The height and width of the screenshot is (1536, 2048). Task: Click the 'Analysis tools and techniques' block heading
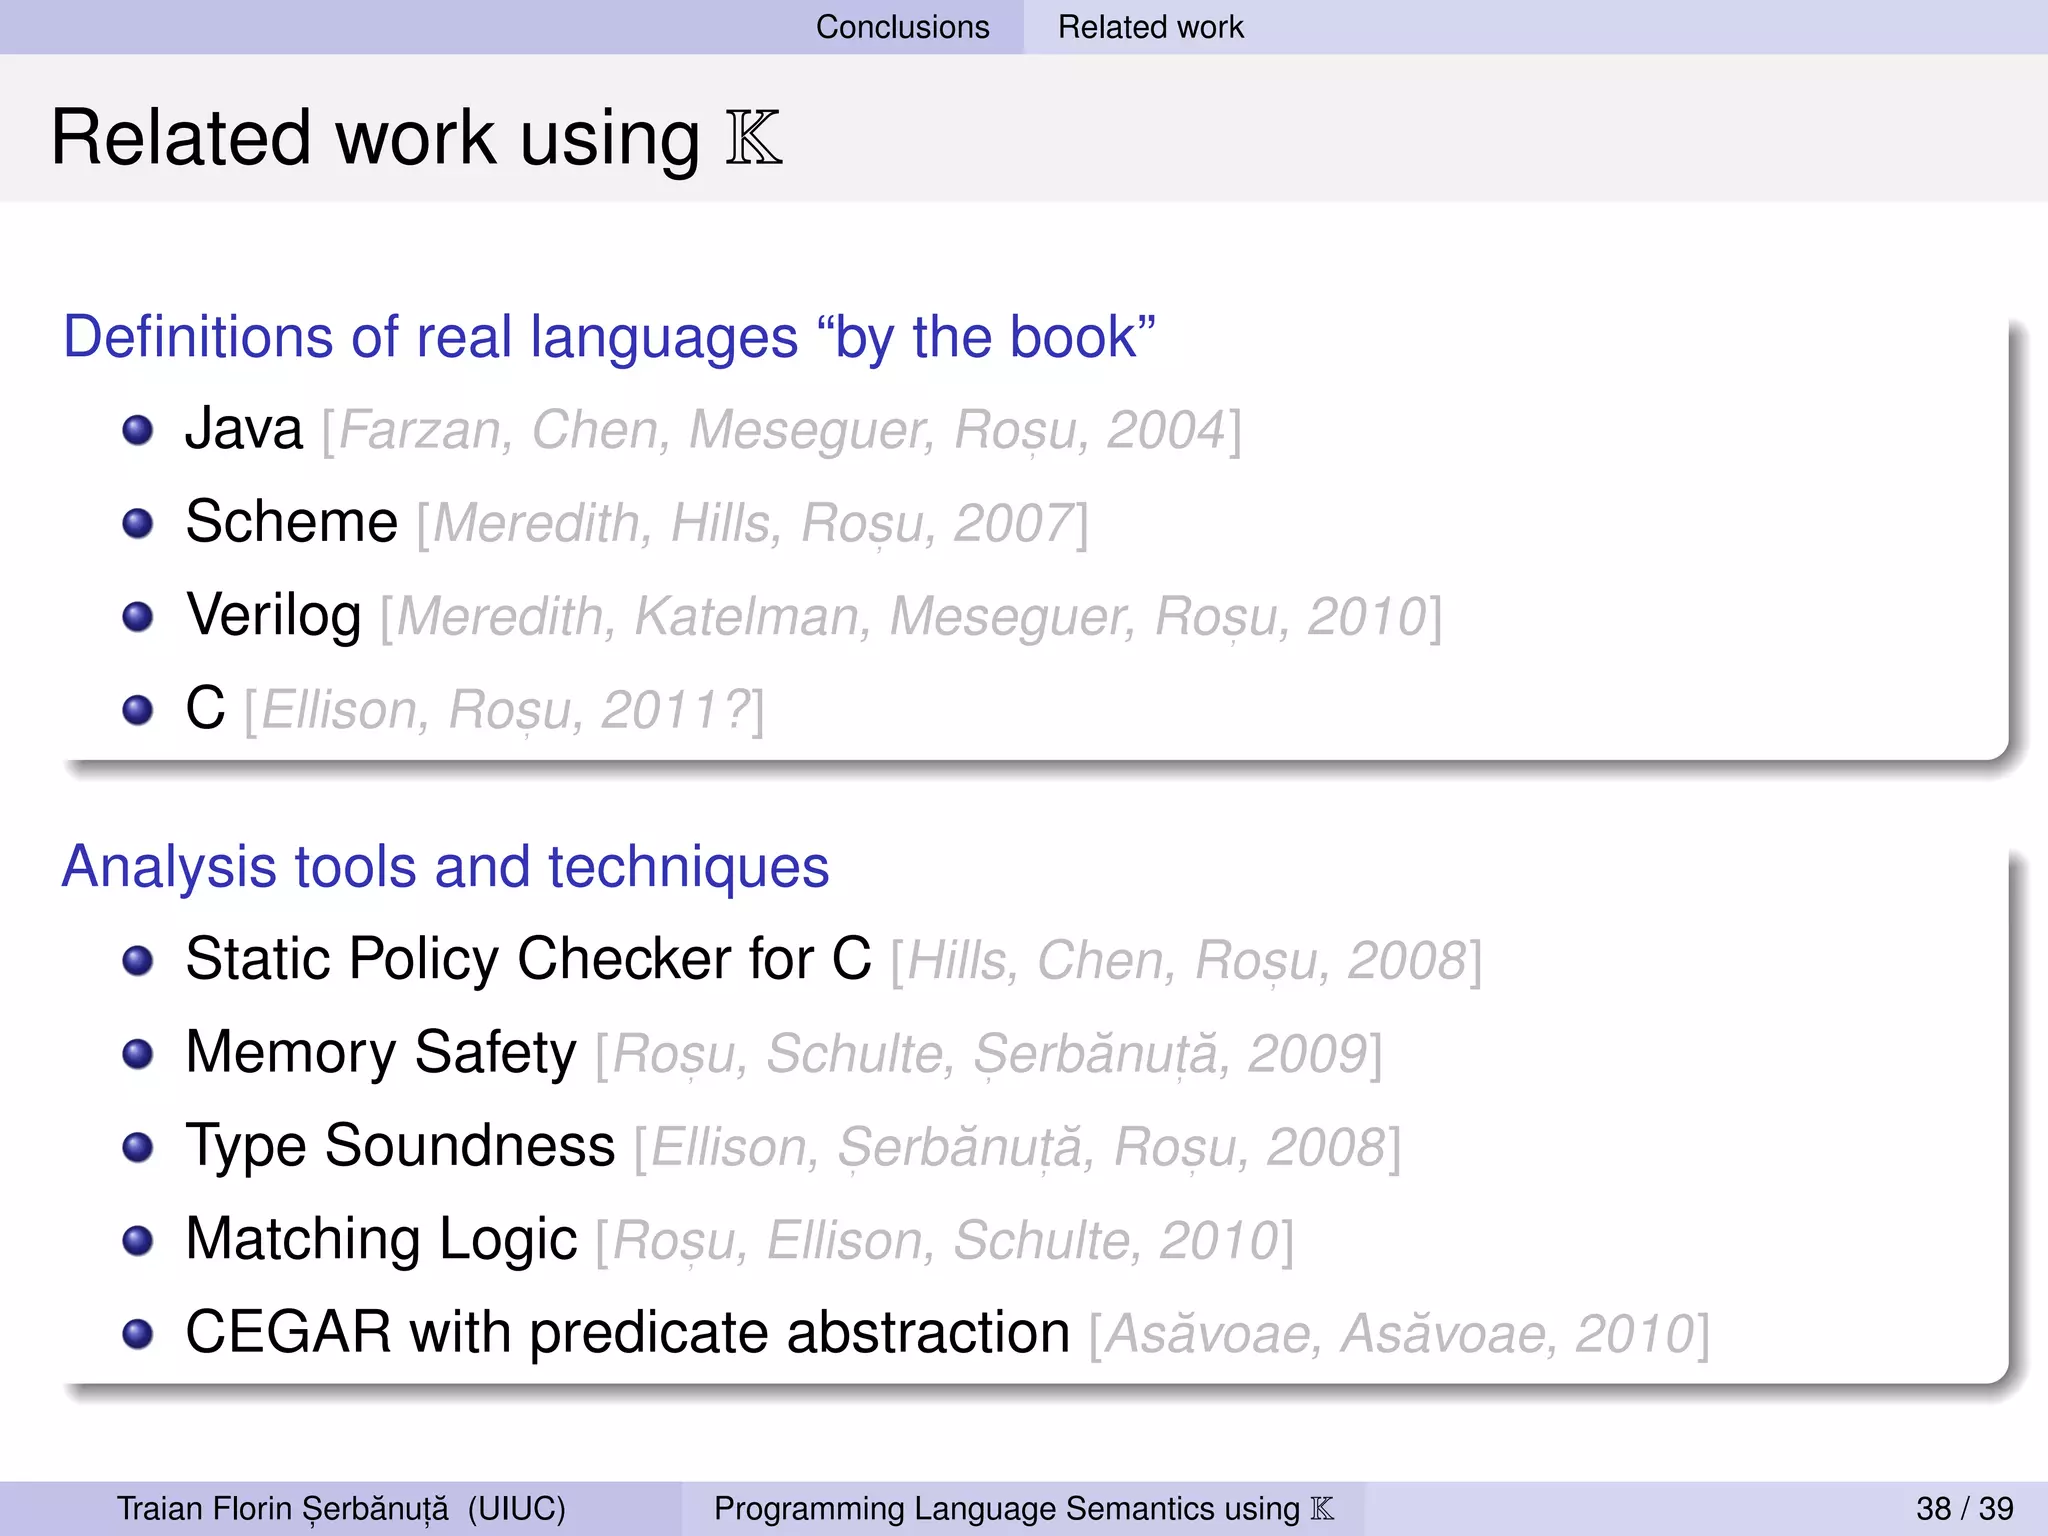pyautogui.click(x=445, y=866)
